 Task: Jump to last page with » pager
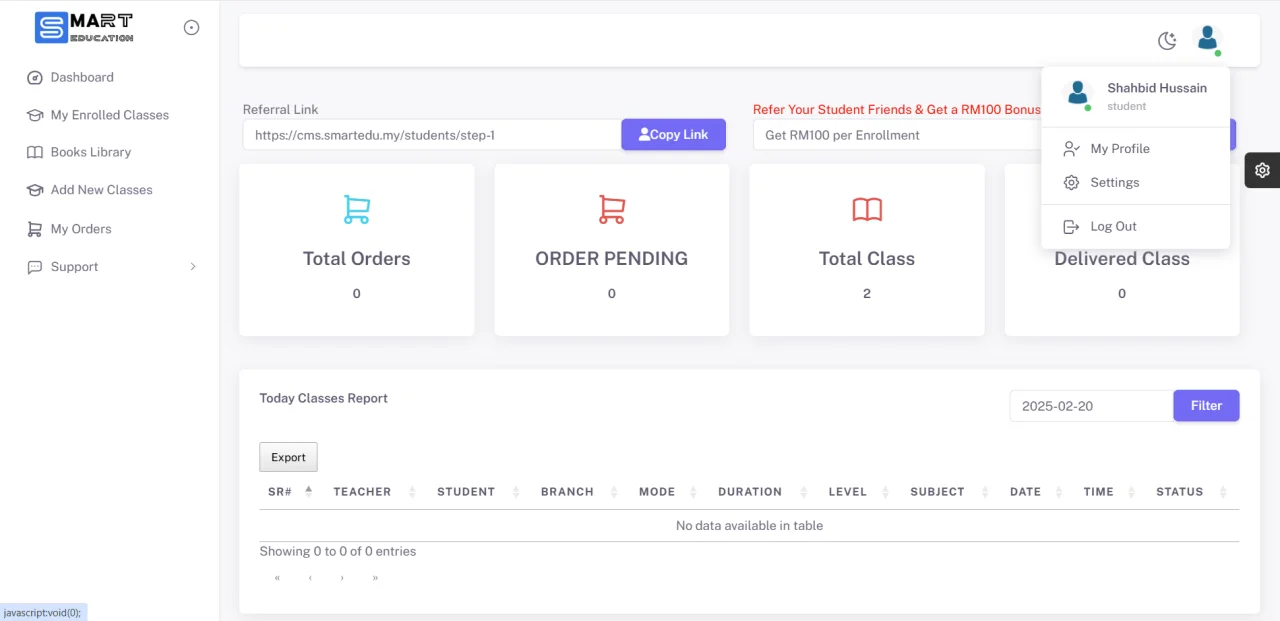(375, 578)
